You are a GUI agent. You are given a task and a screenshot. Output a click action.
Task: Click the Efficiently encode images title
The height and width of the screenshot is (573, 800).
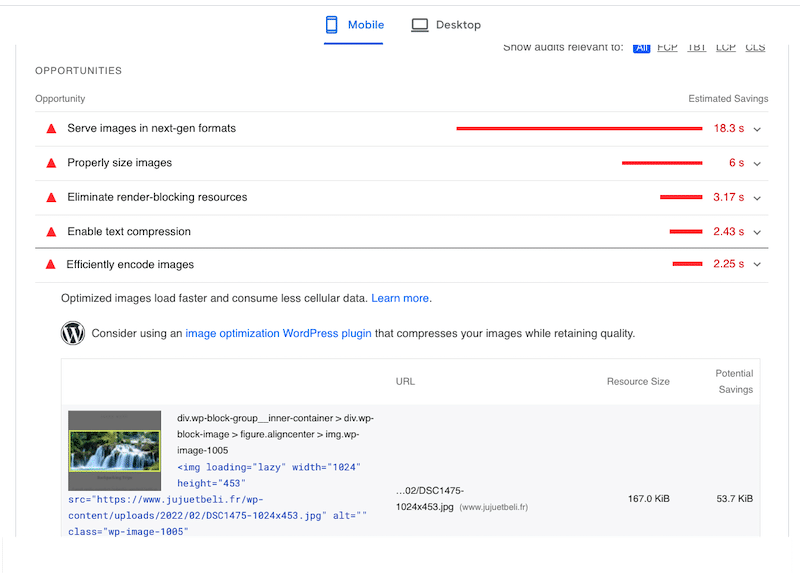click(130, 264)
